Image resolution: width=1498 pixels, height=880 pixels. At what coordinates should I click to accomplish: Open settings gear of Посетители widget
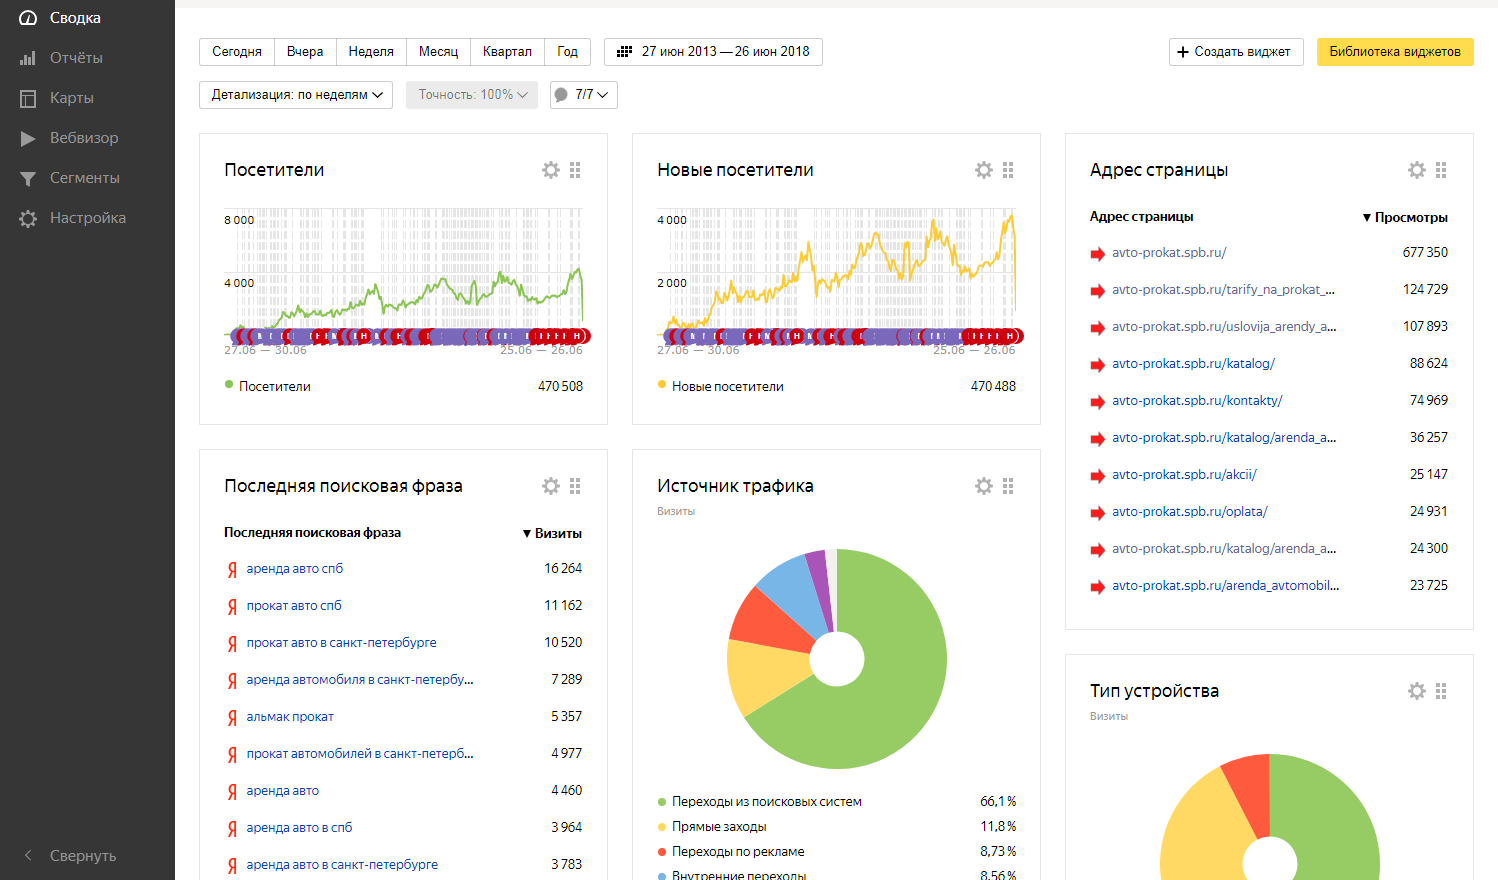[551, 170]
